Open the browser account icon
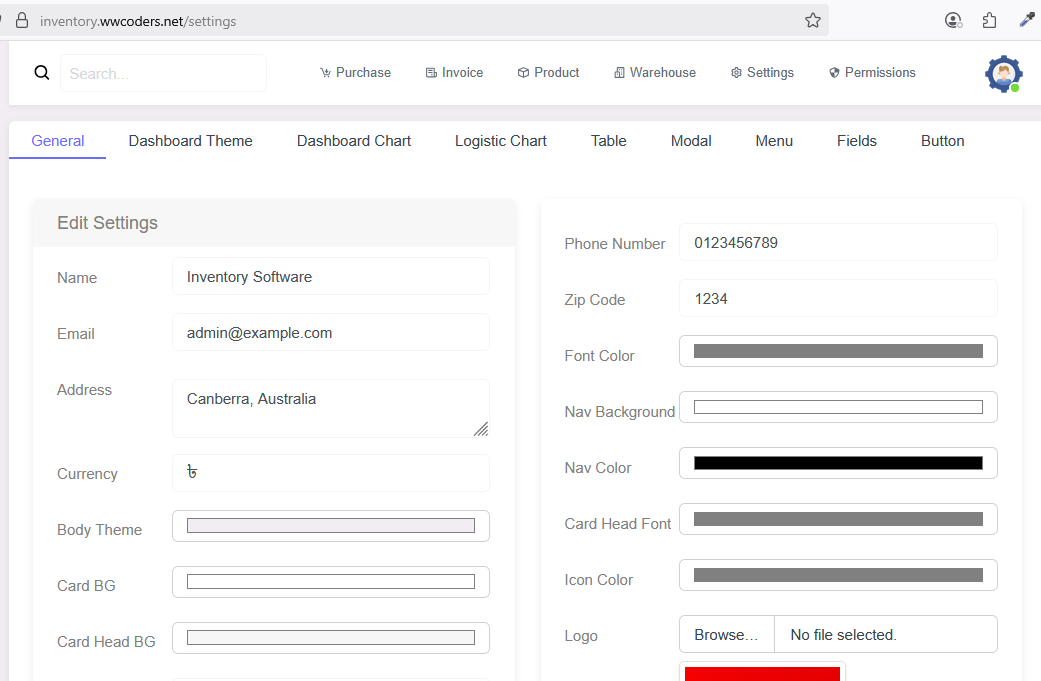Viewport: 1041px width, 681px height. (x=953, y=21)
